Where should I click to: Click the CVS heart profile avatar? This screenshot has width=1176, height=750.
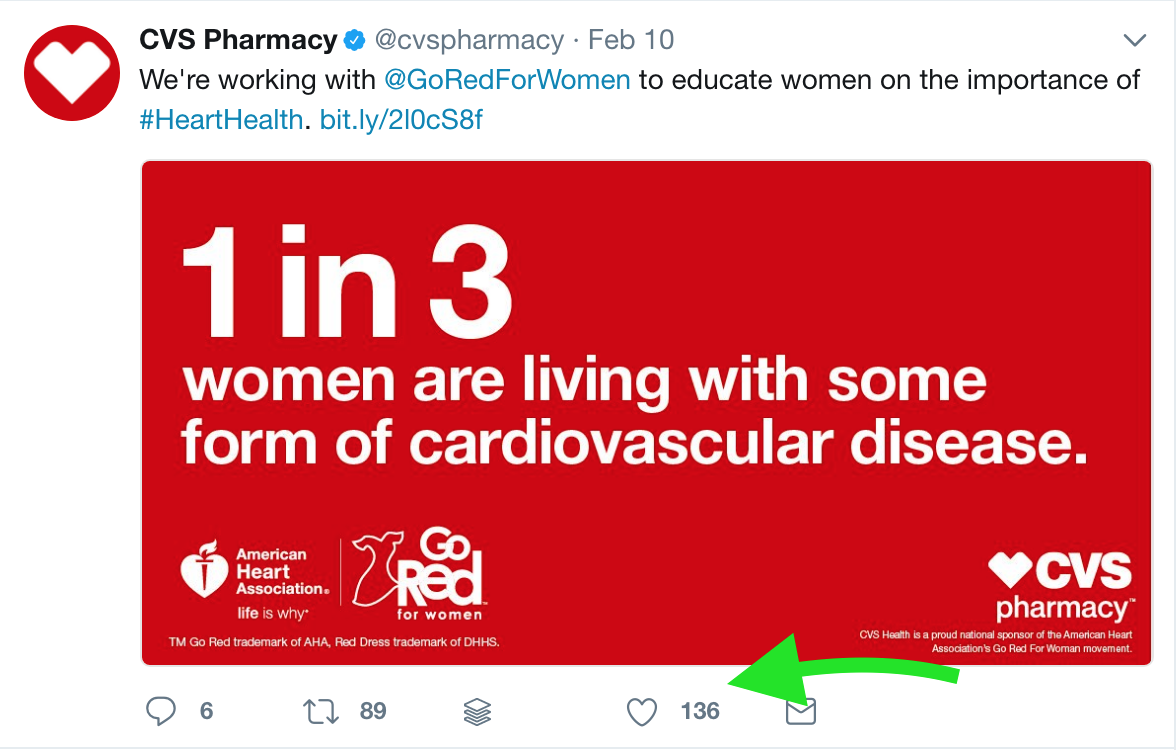coord(72,73)
